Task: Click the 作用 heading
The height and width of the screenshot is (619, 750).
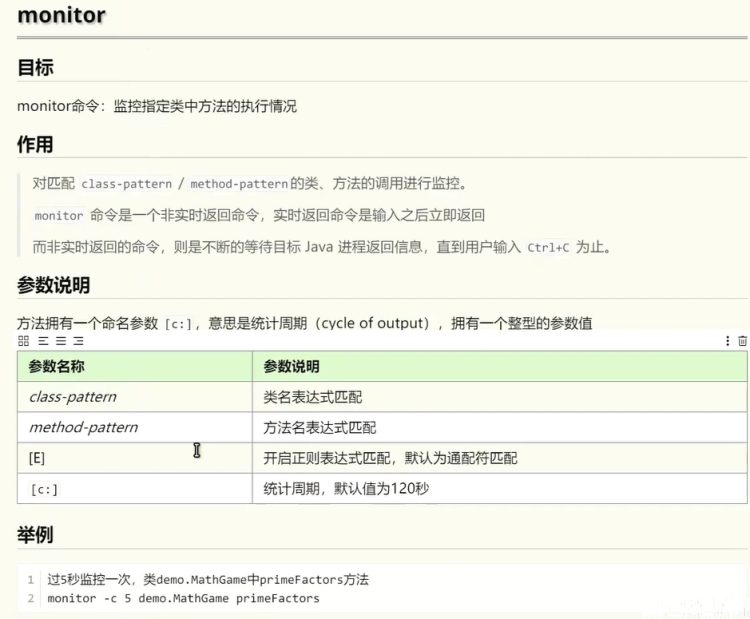Action: [x=35, y=144]
